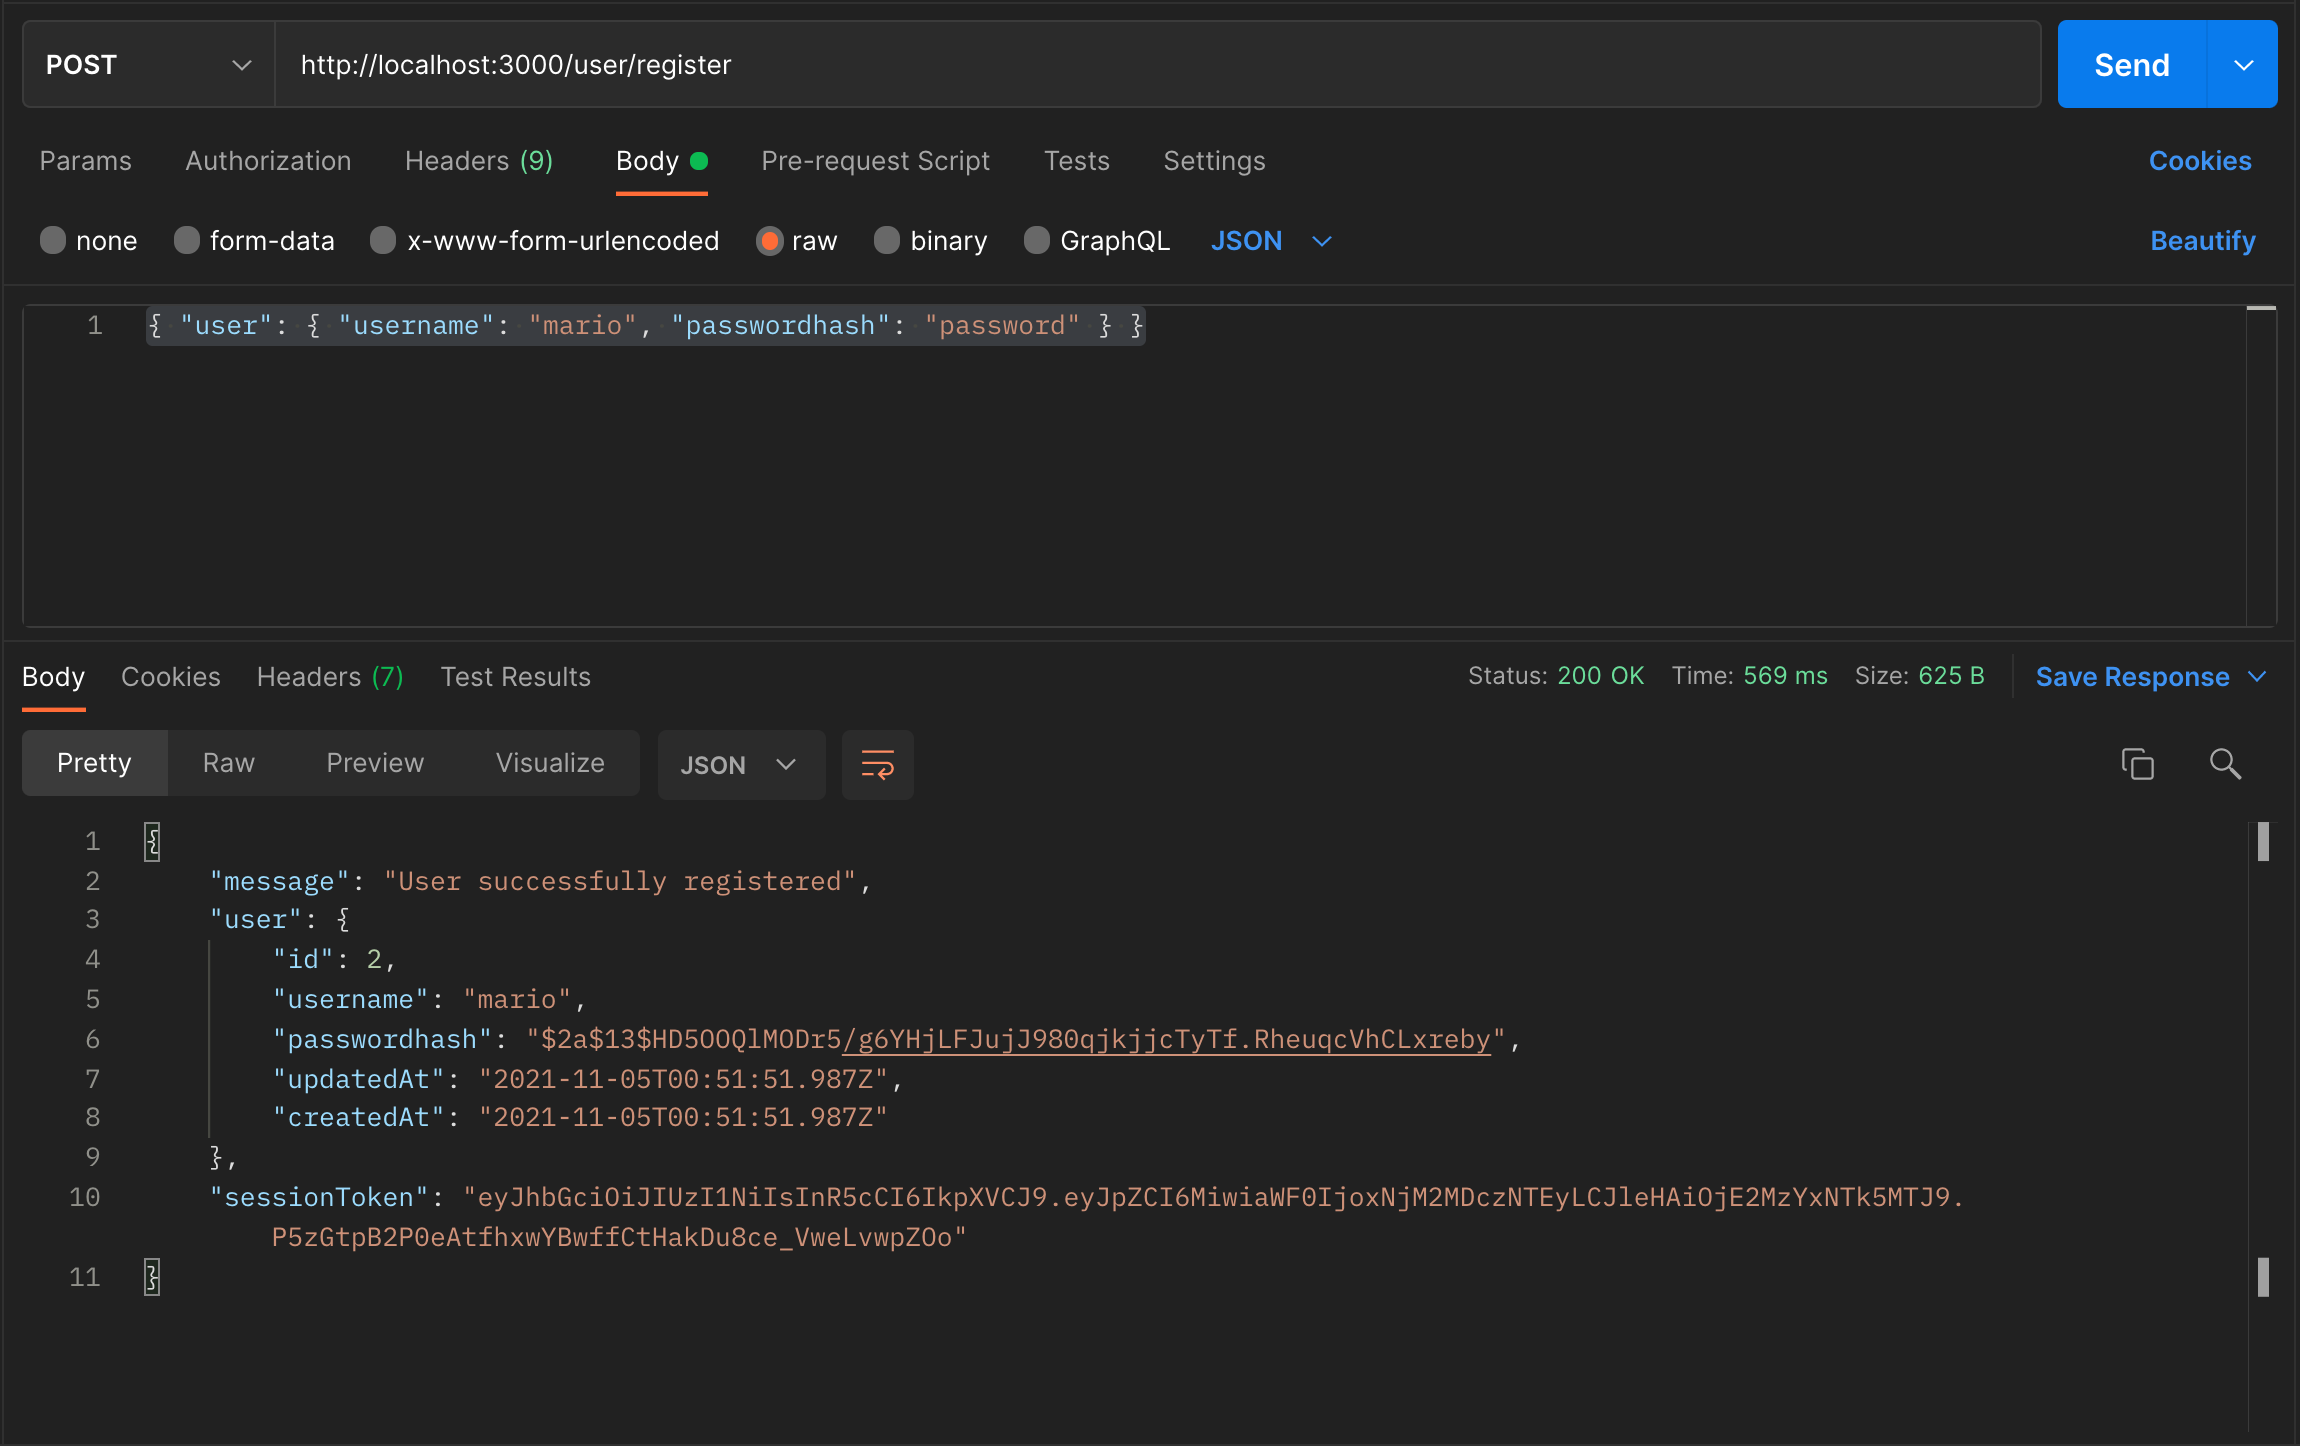Switch to the Pre-request Script tab
The width and height of the screenshot is (2300, 1446).
tap(875, 160)
